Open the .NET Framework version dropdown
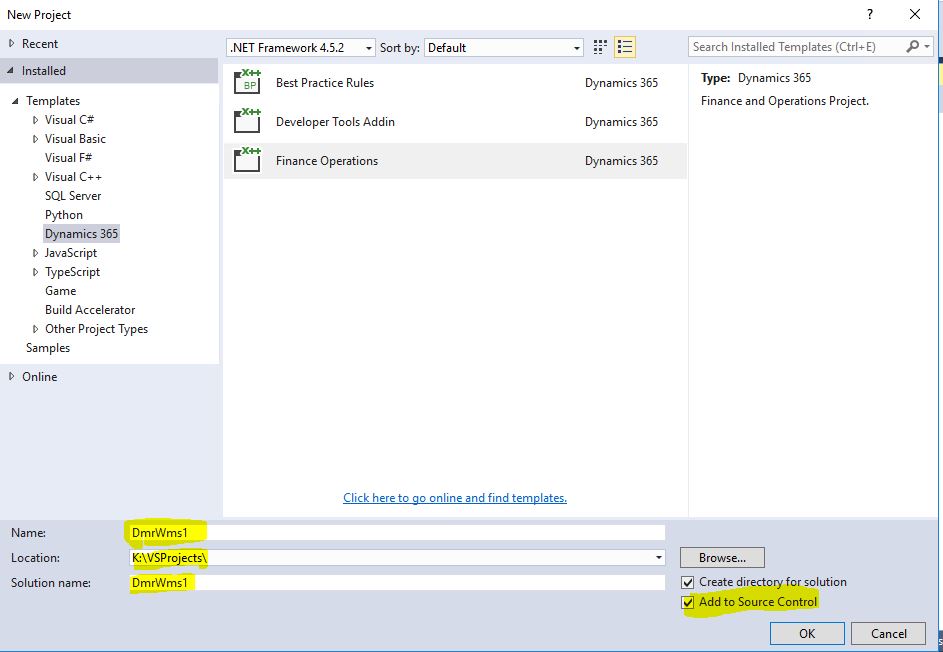The image size is (943, 652). (301, 48)
